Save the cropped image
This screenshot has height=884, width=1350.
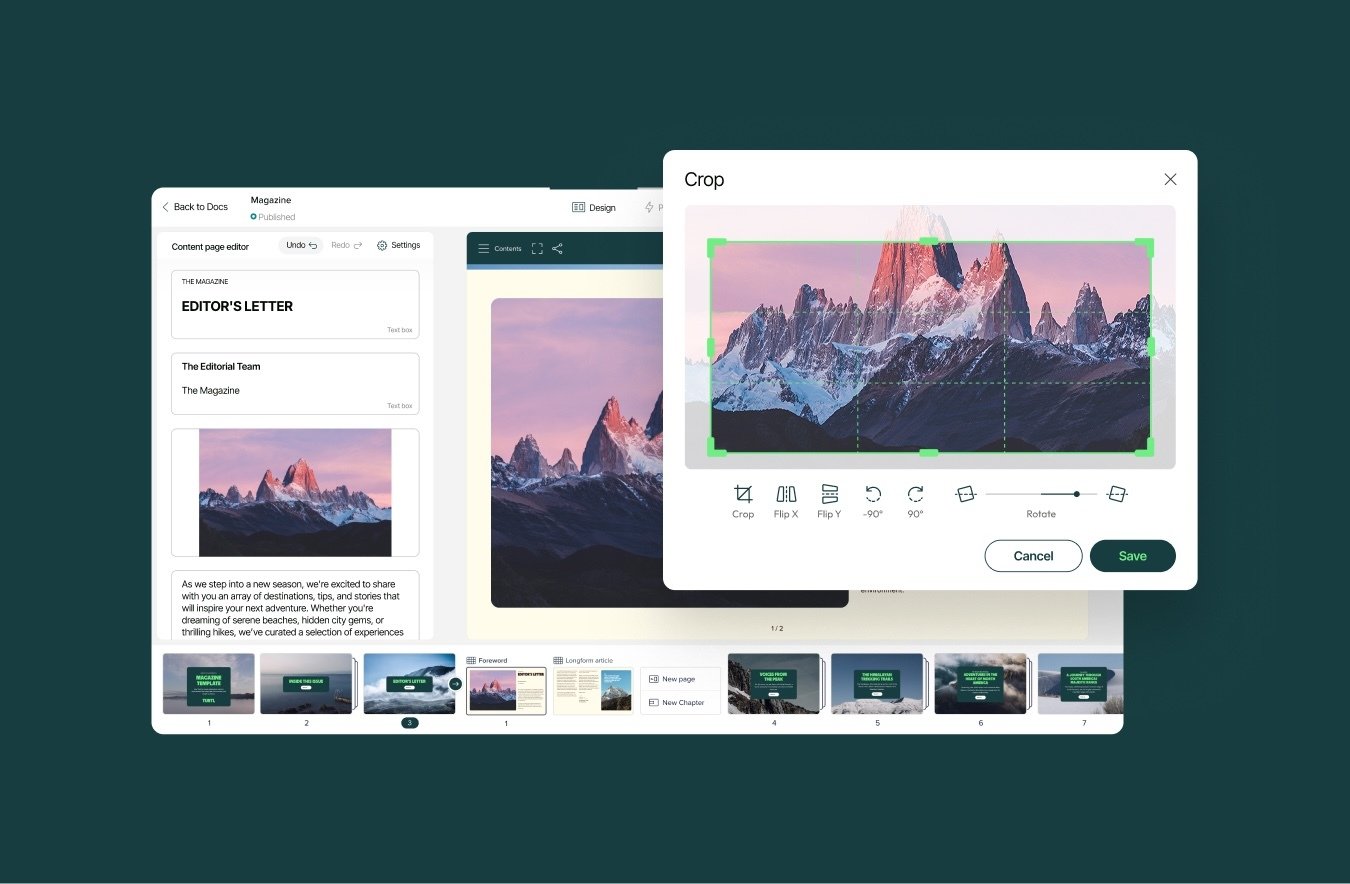pyautogui.click(x=1132, y=556)
